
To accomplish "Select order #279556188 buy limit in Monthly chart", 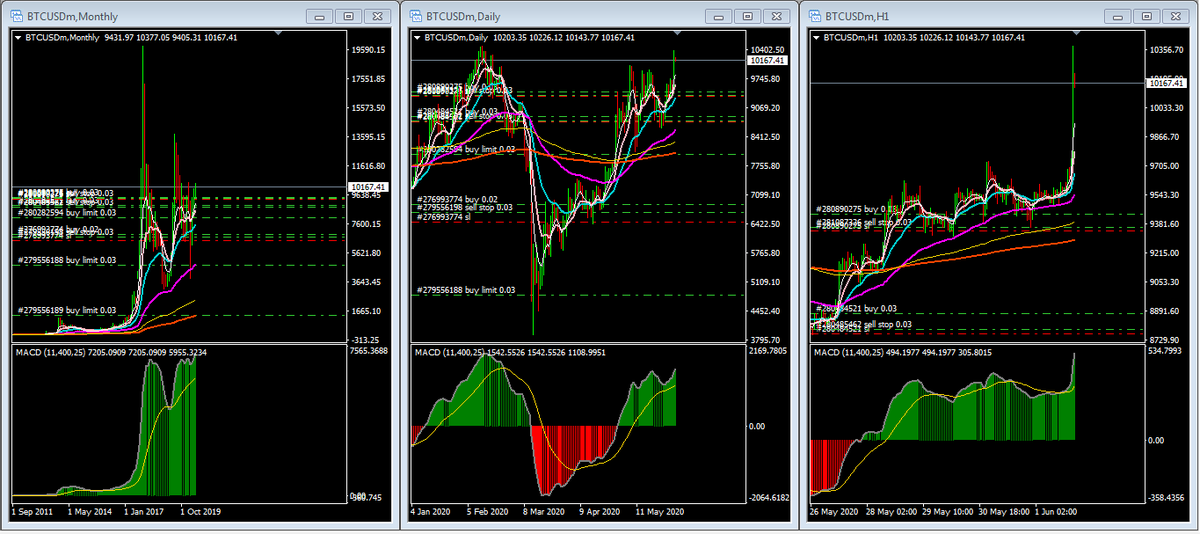I will (x=66, y=260).
